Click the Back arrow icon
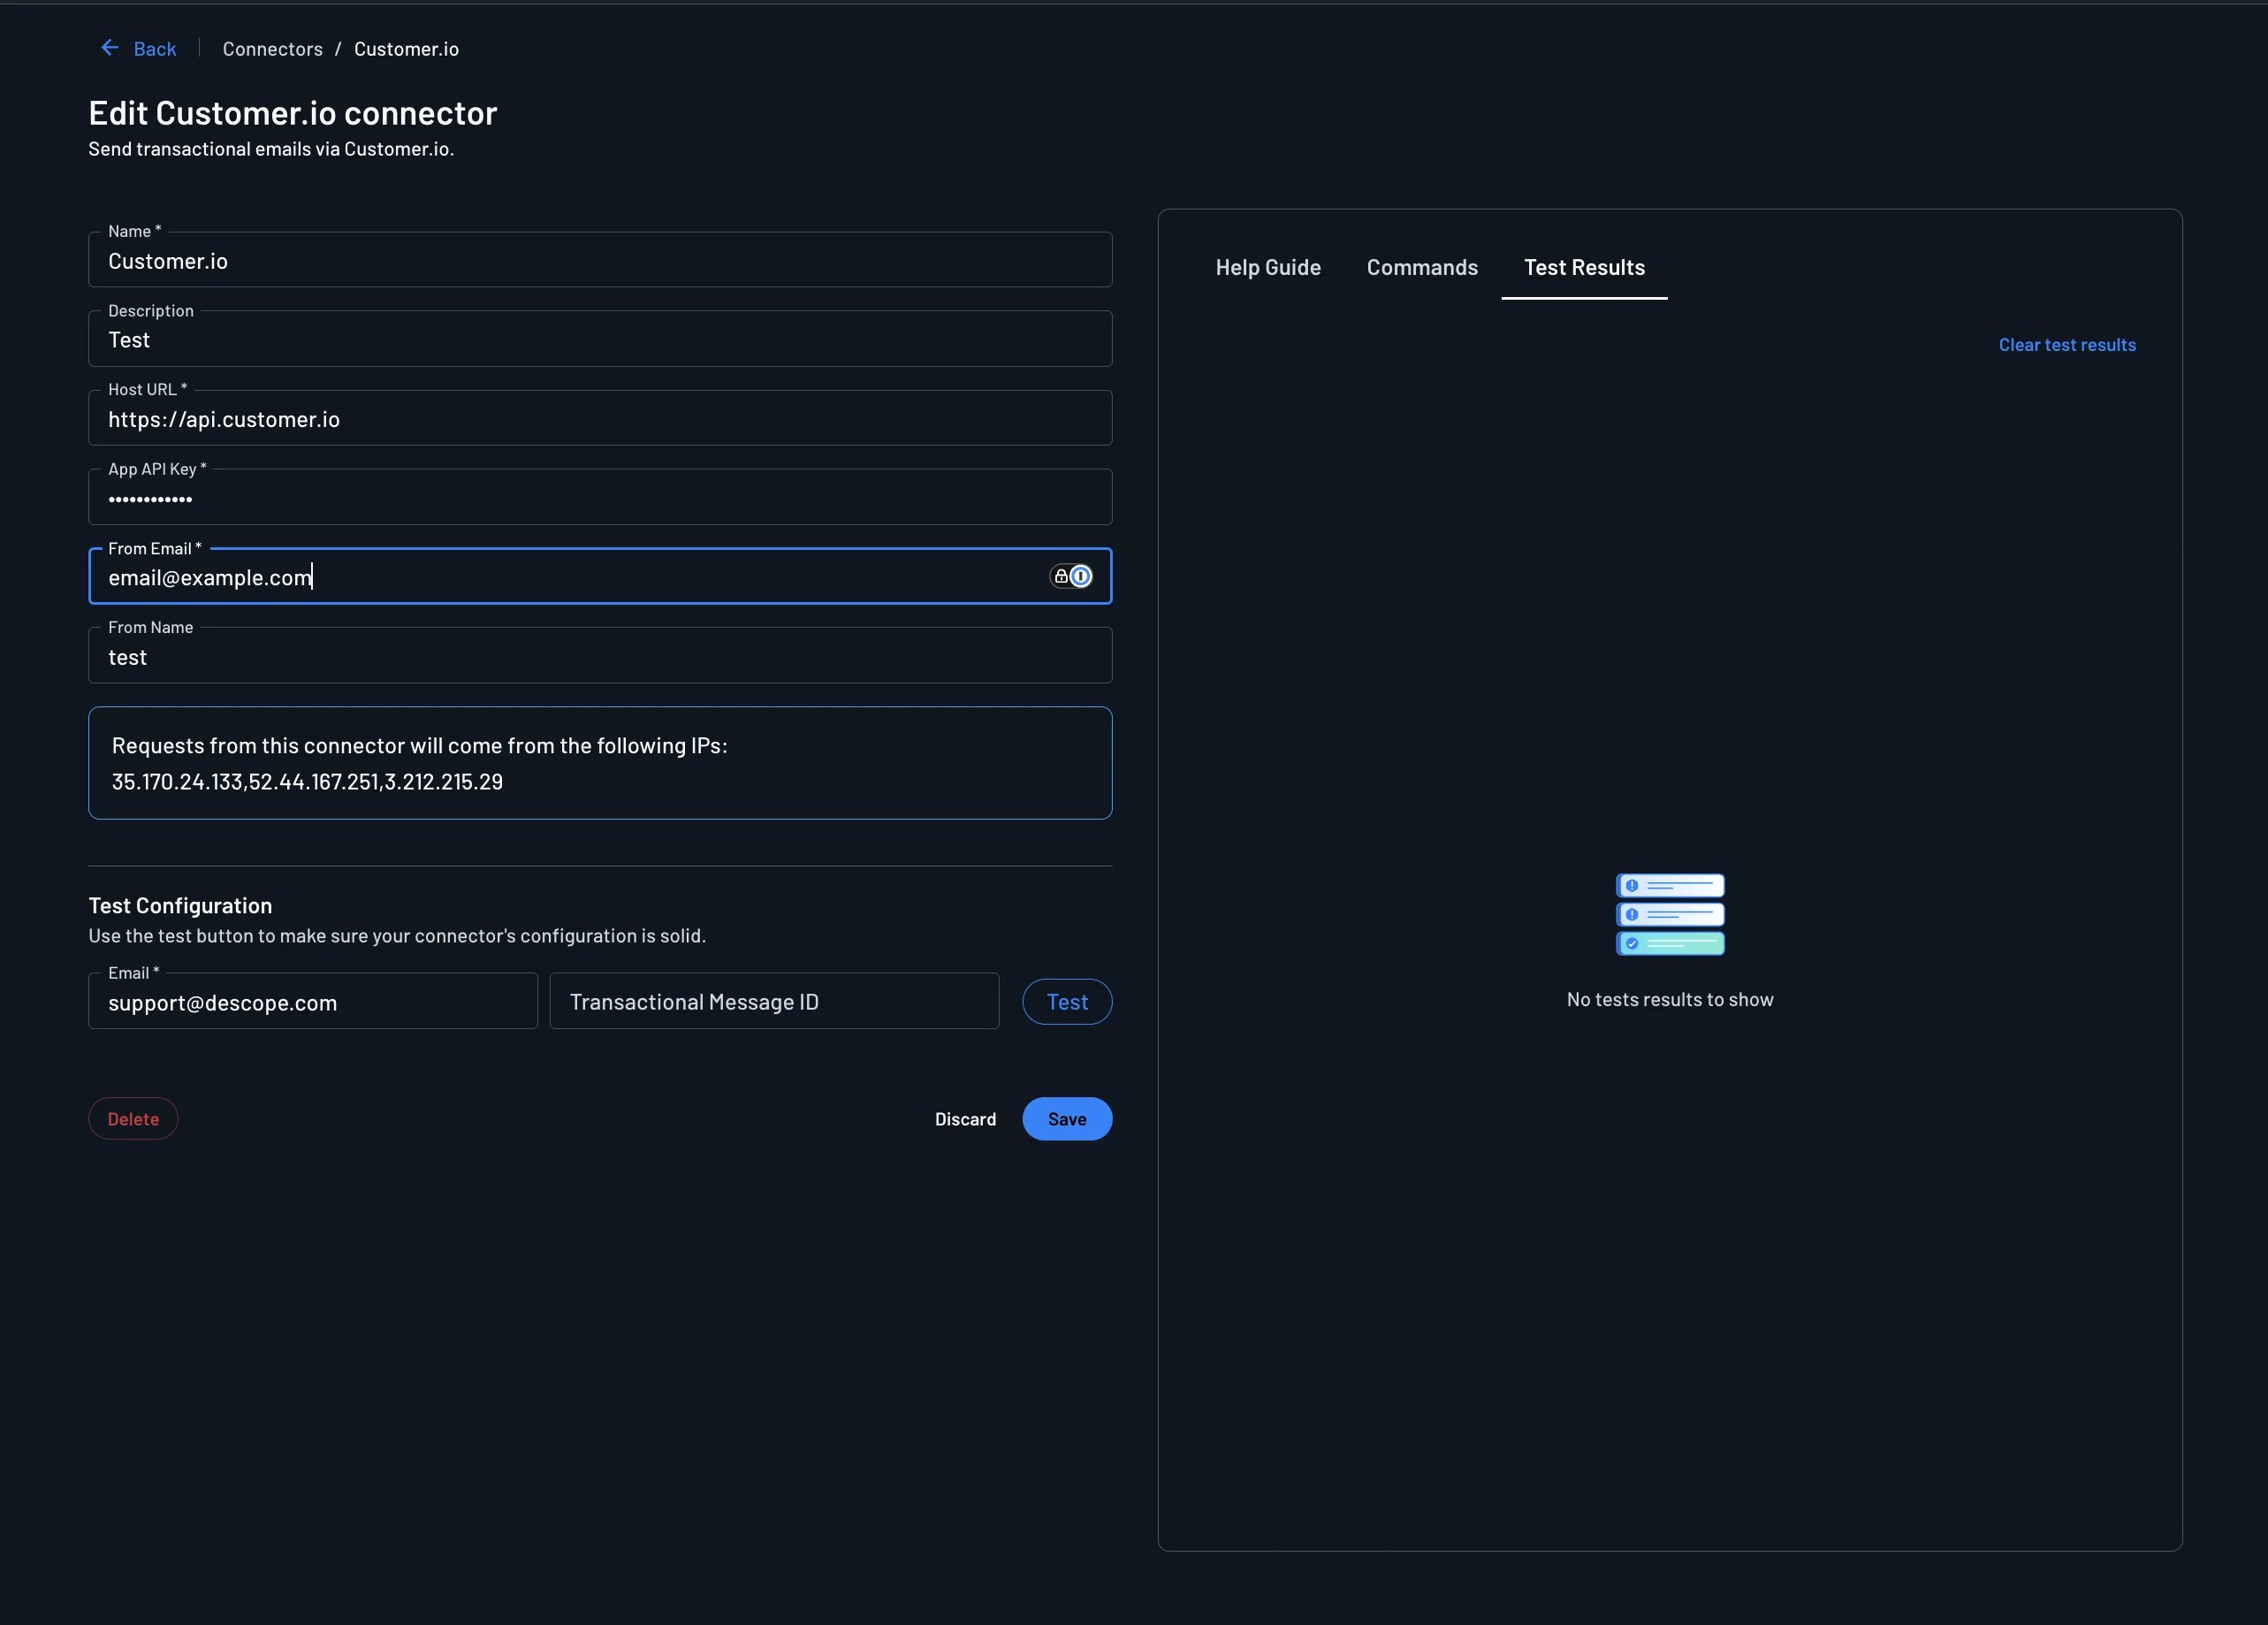Screen dimensions: 2268x1625 coord(110,48)
